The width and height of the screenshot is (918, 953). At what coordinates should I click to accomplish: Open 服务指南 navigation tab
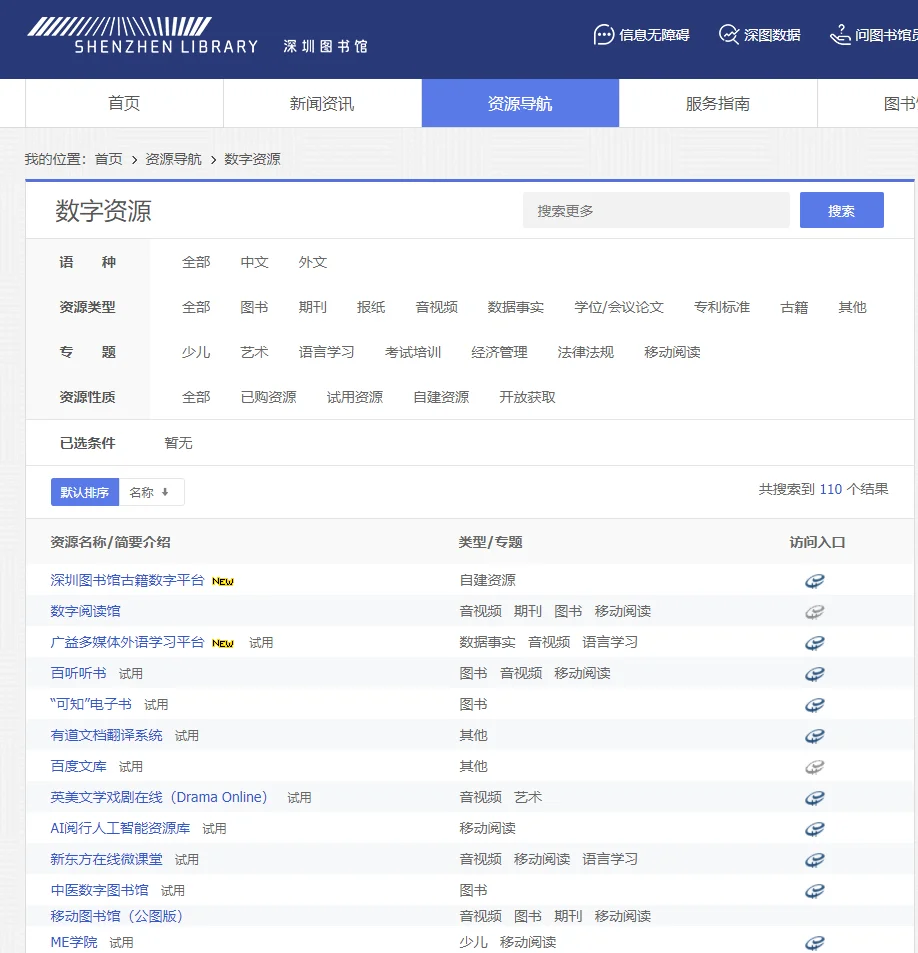coord(717,103)
